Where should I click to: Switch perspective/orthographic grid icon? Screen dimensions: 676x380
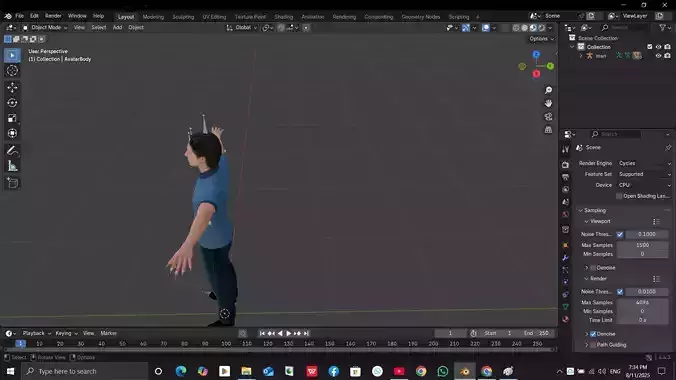click(x=548, y=130)
